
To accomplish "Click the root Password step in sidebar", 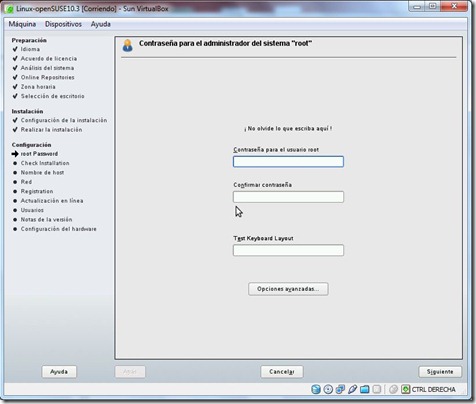I will tap(39, 154).
